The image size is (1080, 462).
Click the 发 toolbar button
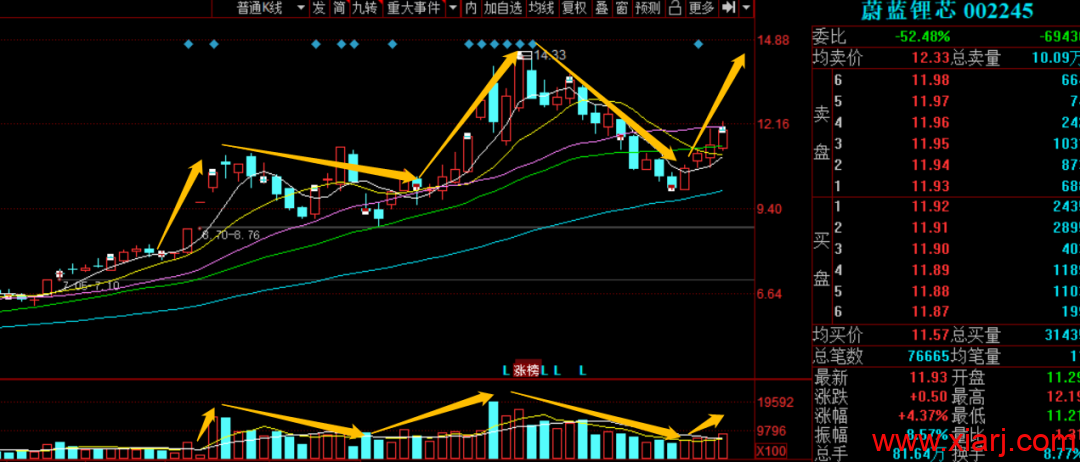click(x=319, y=8)
